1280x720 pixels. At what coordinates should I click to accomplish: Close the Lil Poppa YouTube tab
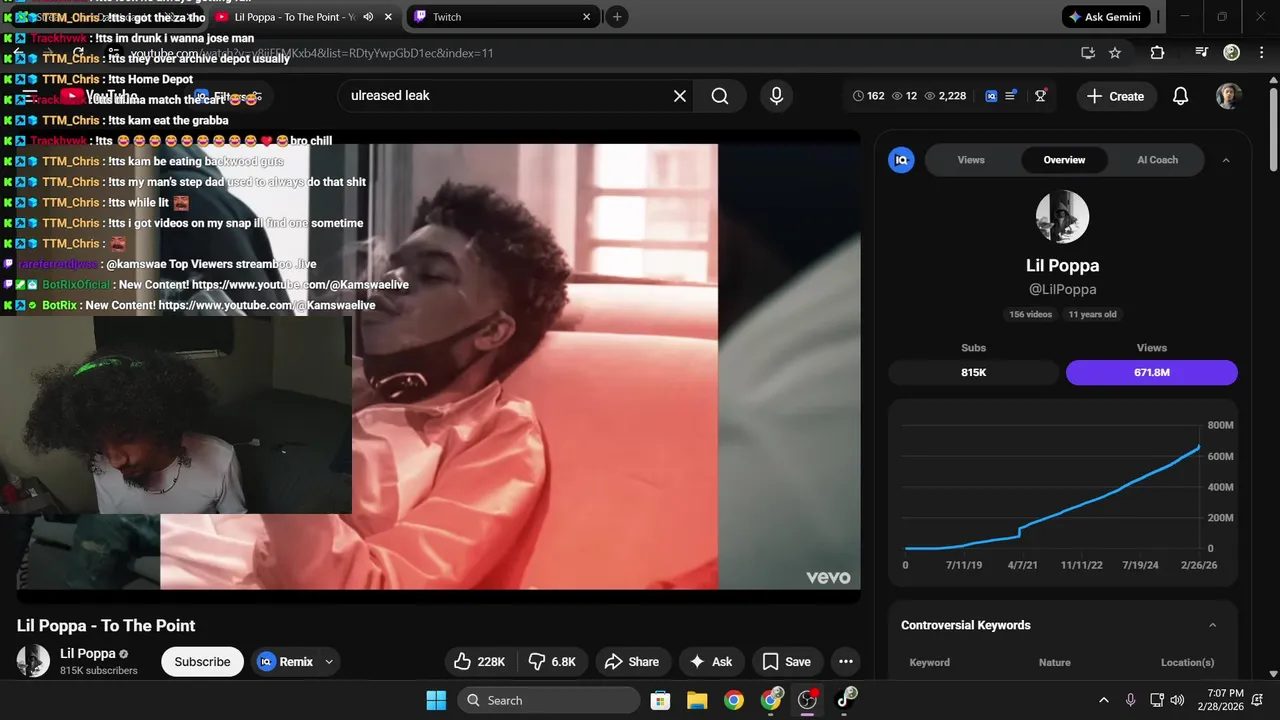(x=389, y=17)
